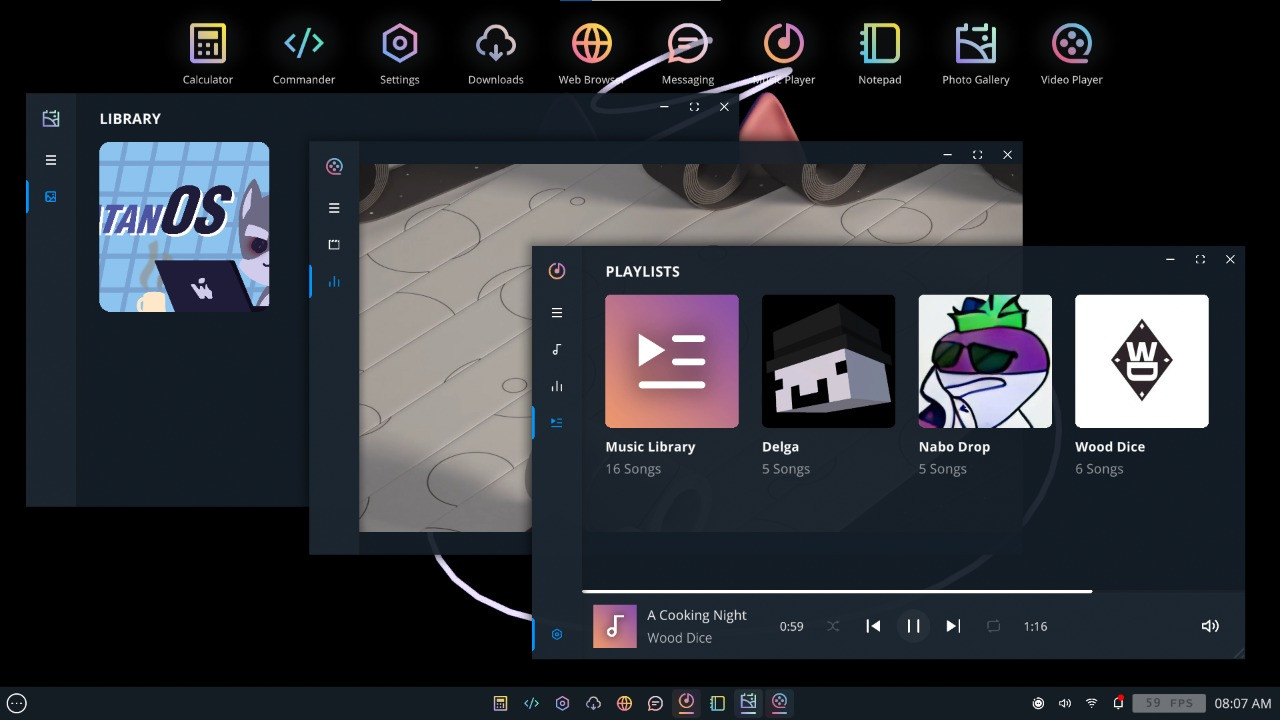Select the Albums icon in Photo Gallery sidebar
The image size is (1280, 720).
(50, 197)
